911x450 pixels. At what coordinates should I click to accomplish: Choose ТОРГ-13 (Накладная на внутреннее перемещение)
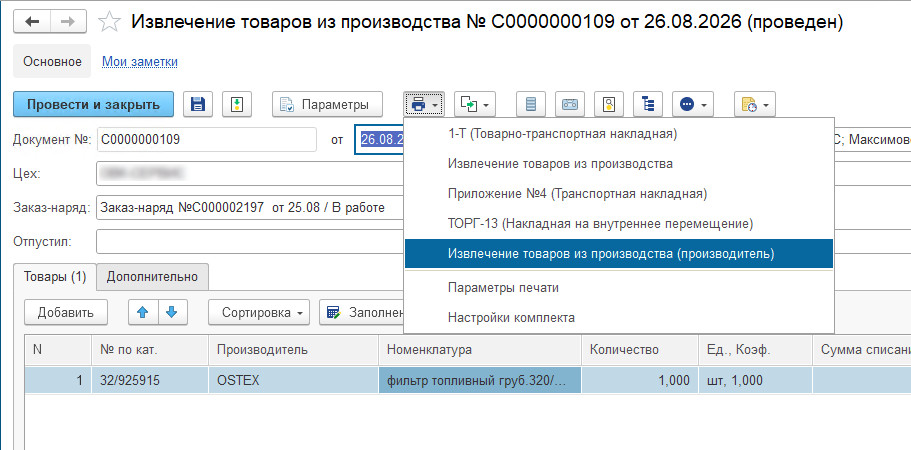tap(619, 223)
